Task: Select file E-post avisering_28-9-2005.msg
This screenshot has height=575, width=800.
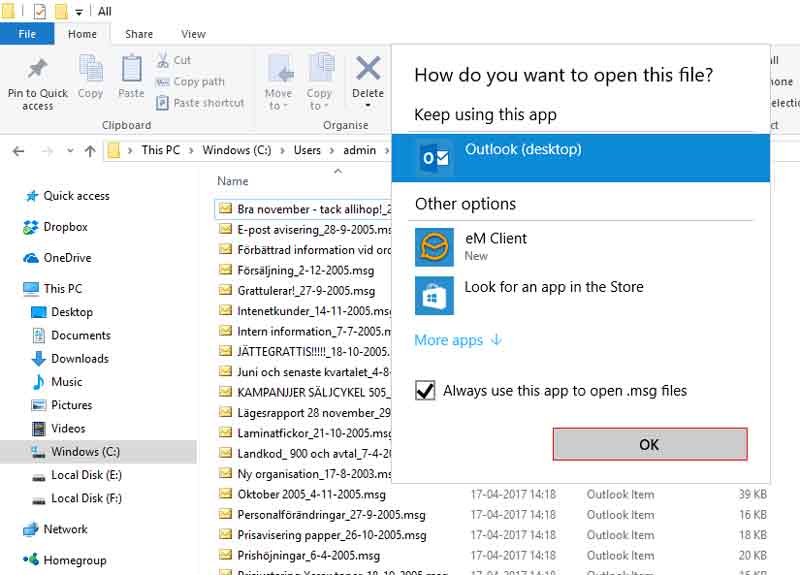Action: (x=305, y=230)
